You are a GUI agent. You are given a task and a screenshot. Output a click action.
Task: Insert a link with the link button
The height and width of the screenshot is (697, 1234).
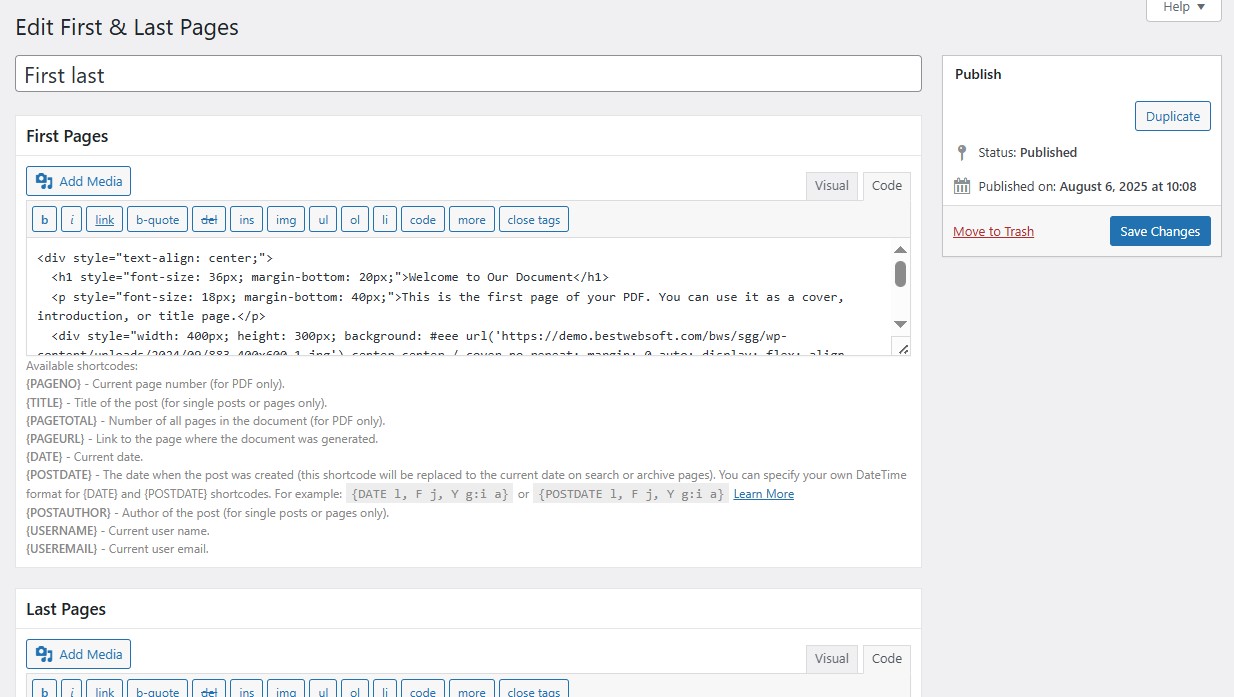coord(105,219)
